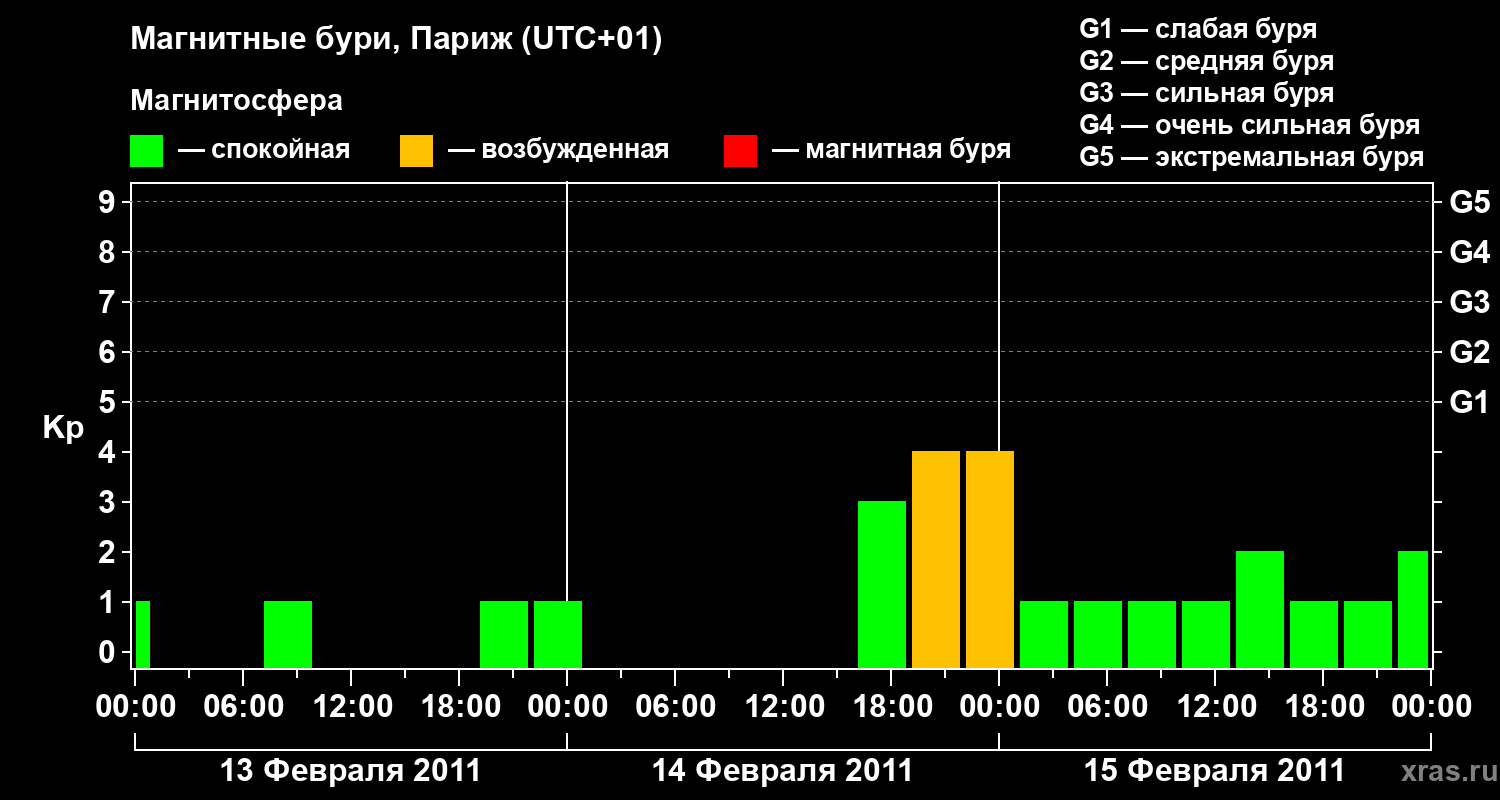Click the G2 label on the right axis
The height and width of the screenshot is (800, 1500).
click(x=1469, y=352)
